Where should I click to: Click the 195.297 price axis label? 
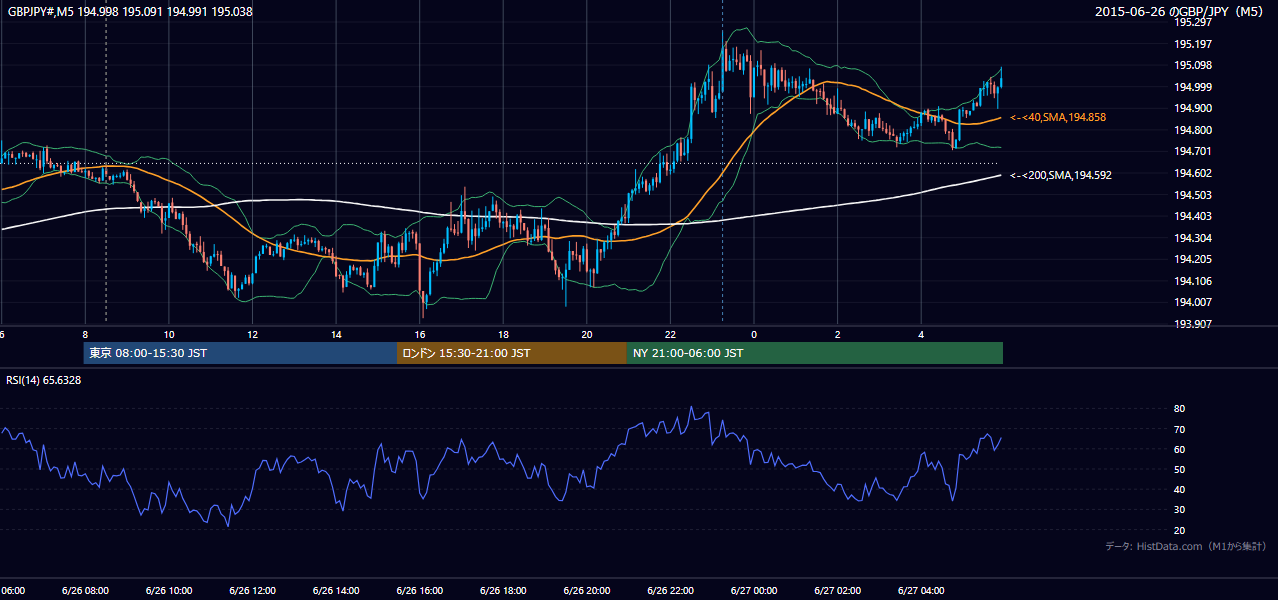pos(1193,22)
